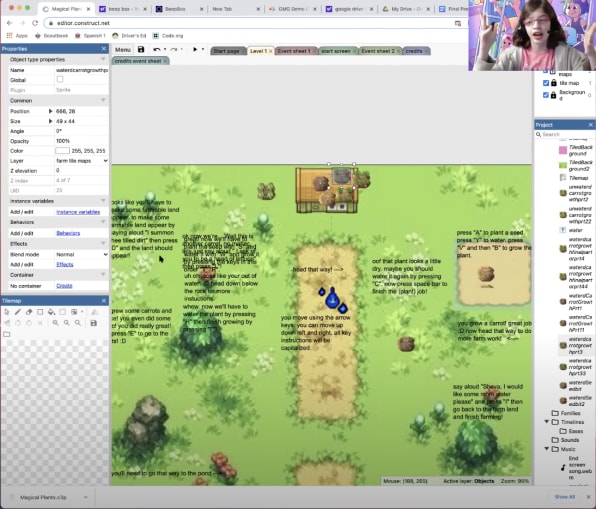596x509 pixels.
Task: Close the Properties panel
Action: (x=104, y=49)
